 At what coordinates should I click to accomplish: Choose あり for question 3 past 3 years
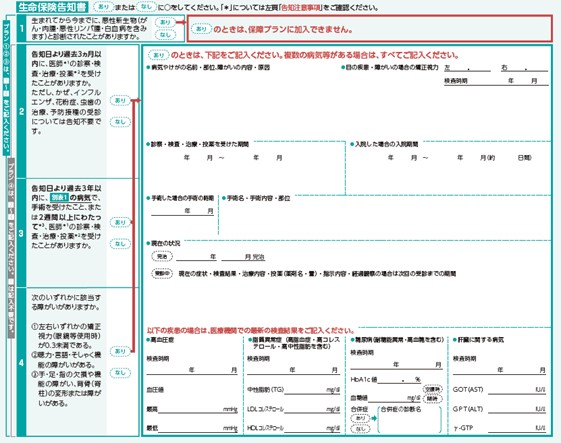coord(120,223)
